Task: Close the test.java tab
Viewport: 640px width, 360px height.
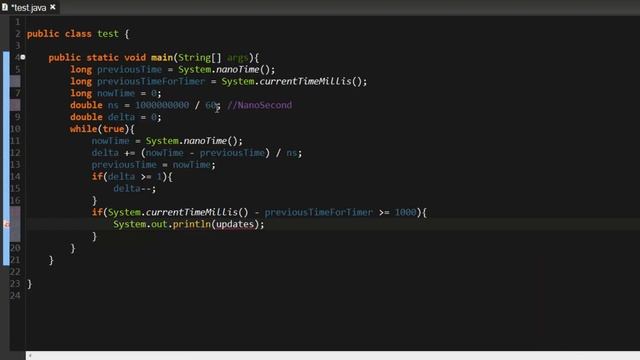Action: pos(53,7)
